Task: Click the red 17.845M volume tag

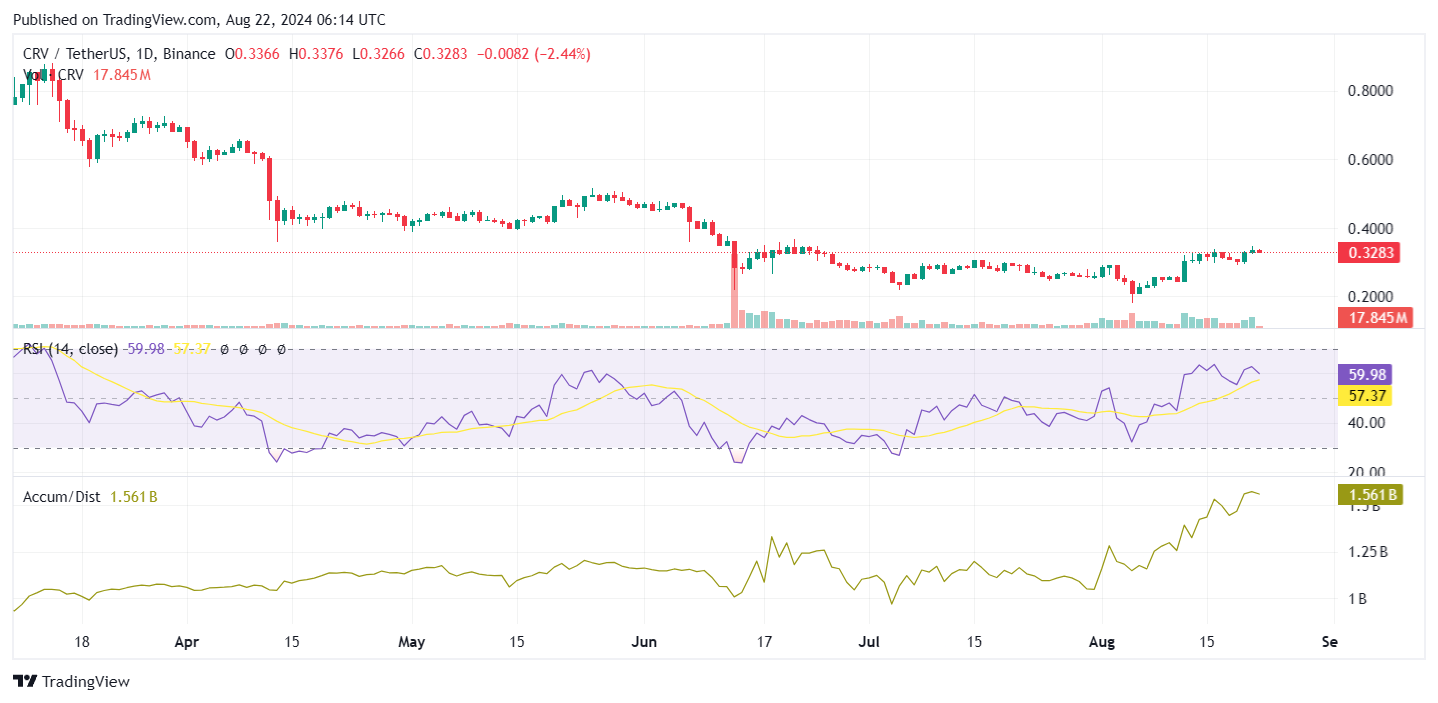Action: 1373,318
